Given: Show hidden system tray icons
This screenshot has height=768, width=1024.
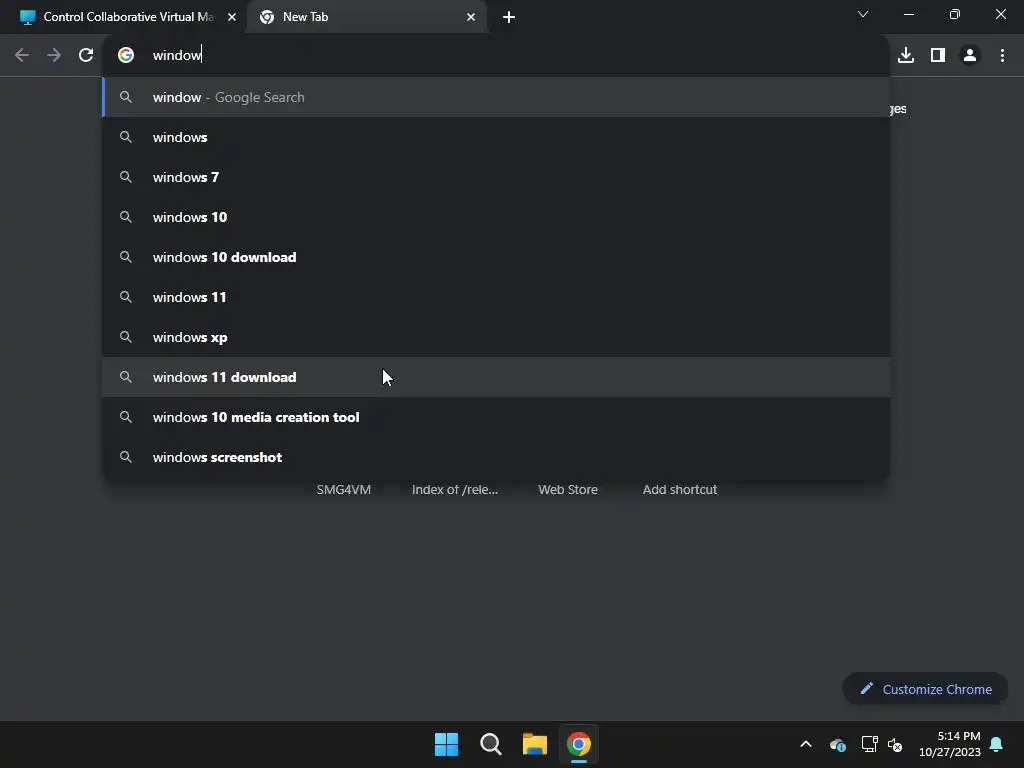Looking at the screenshot, I should tap(806, 744).
